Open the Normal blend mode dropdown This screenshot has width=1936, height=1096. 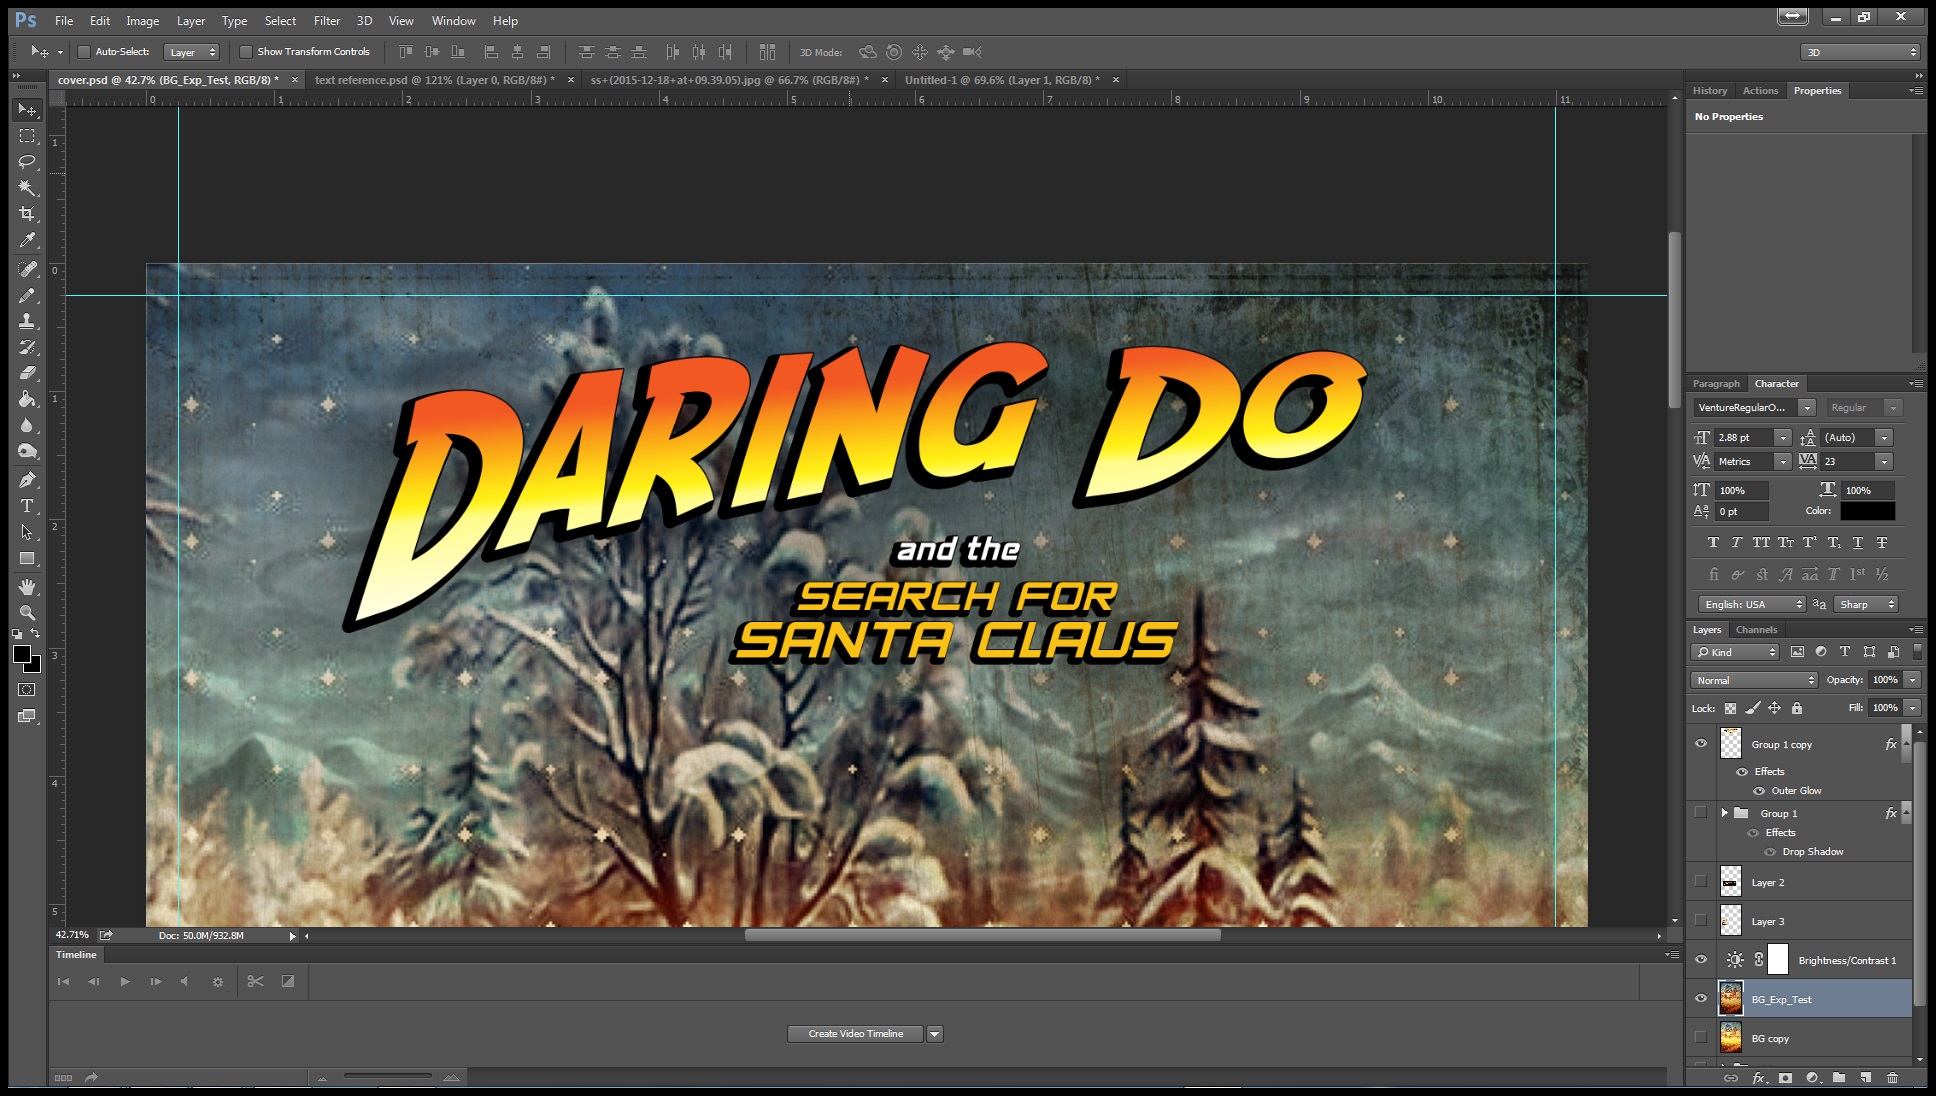click(1754, 680)
